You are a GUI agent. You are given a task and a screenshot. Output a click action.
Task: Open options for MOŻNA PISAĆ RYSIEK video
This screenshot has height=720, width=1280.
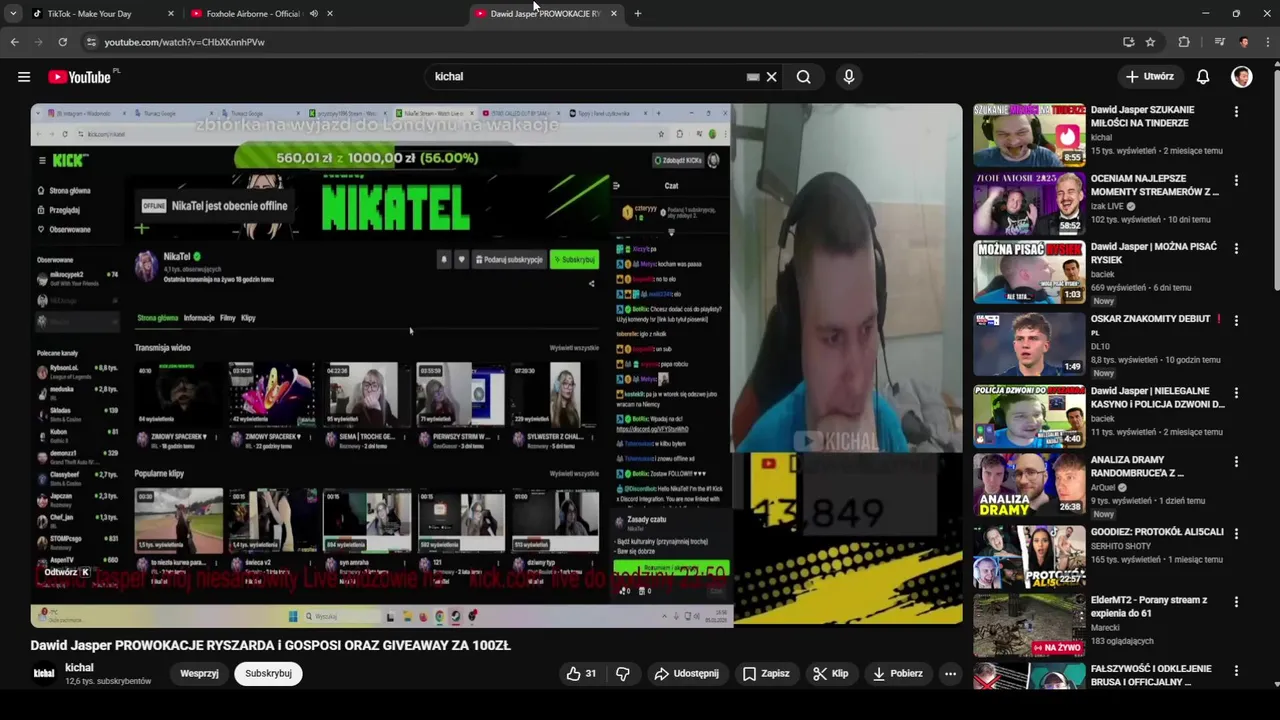coord(1236,249)
